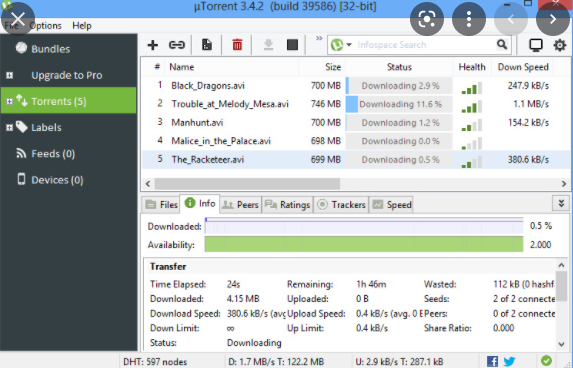Select Torrents (5) in sidebar

point(69,100)
